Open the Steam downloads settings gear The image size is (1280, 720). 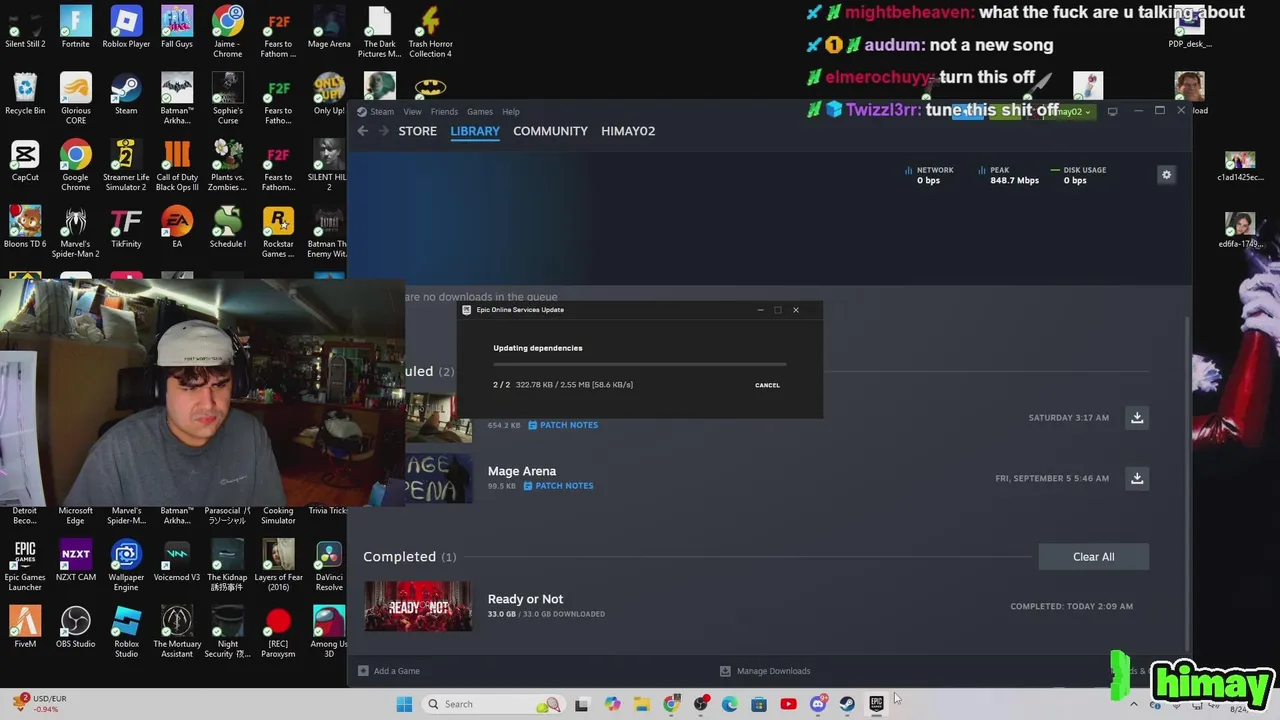click(x=1166, y=175)
